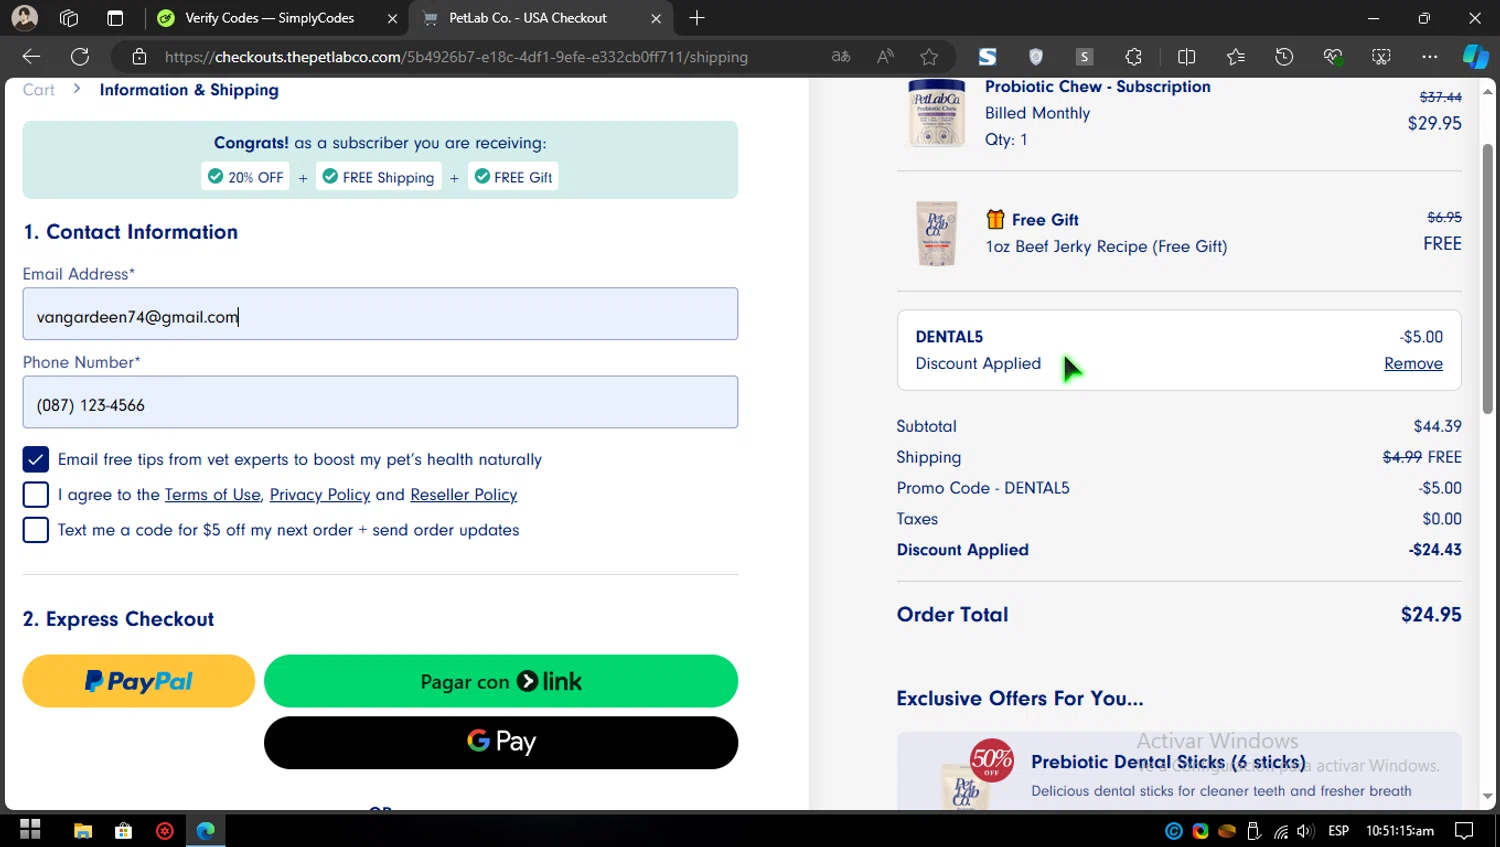This screenshot has height=847, width=1500.
Task: Click the 'FREE Gift' subscriber badge
Action: [513, 177]
